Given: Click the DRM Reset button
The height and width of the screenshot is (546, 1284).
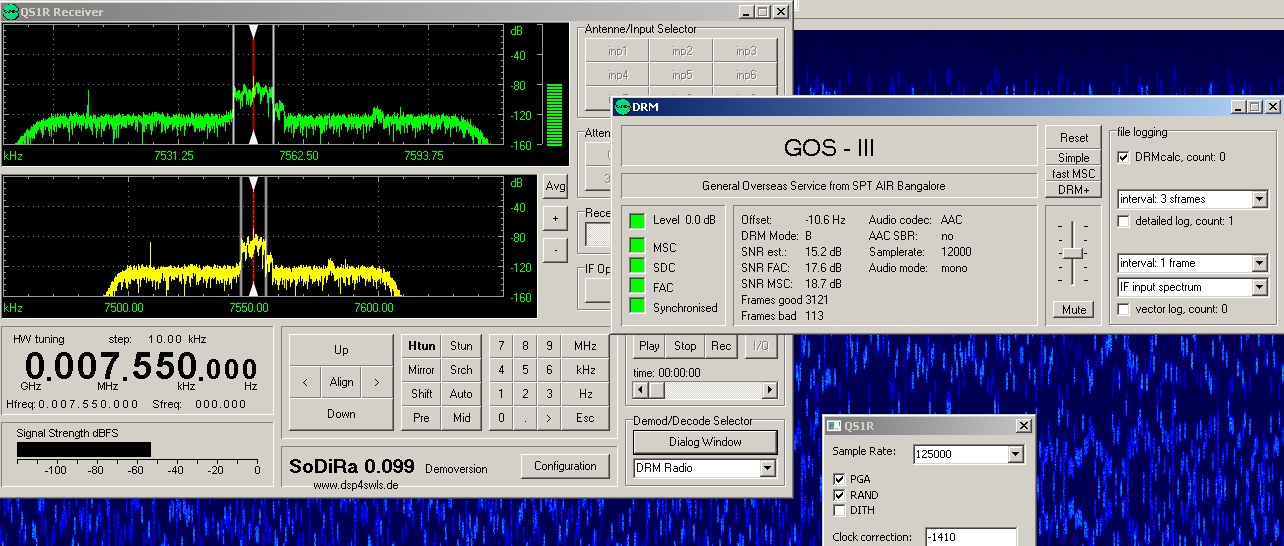Looking at the screenshot, I should pos(1074,138).
